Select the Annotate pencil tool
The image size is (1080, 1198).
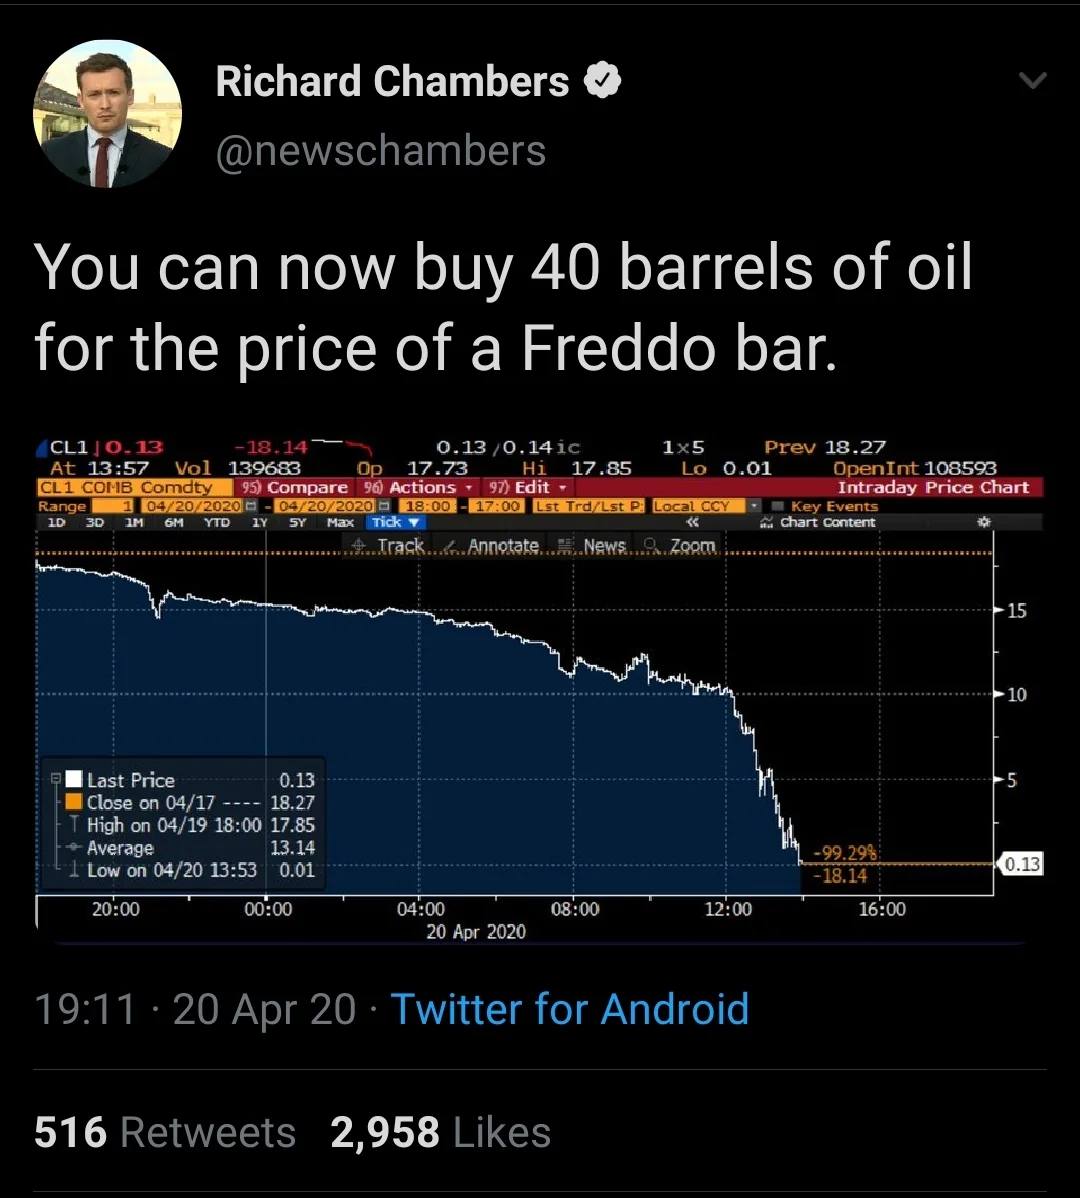[x=492, y=546]
